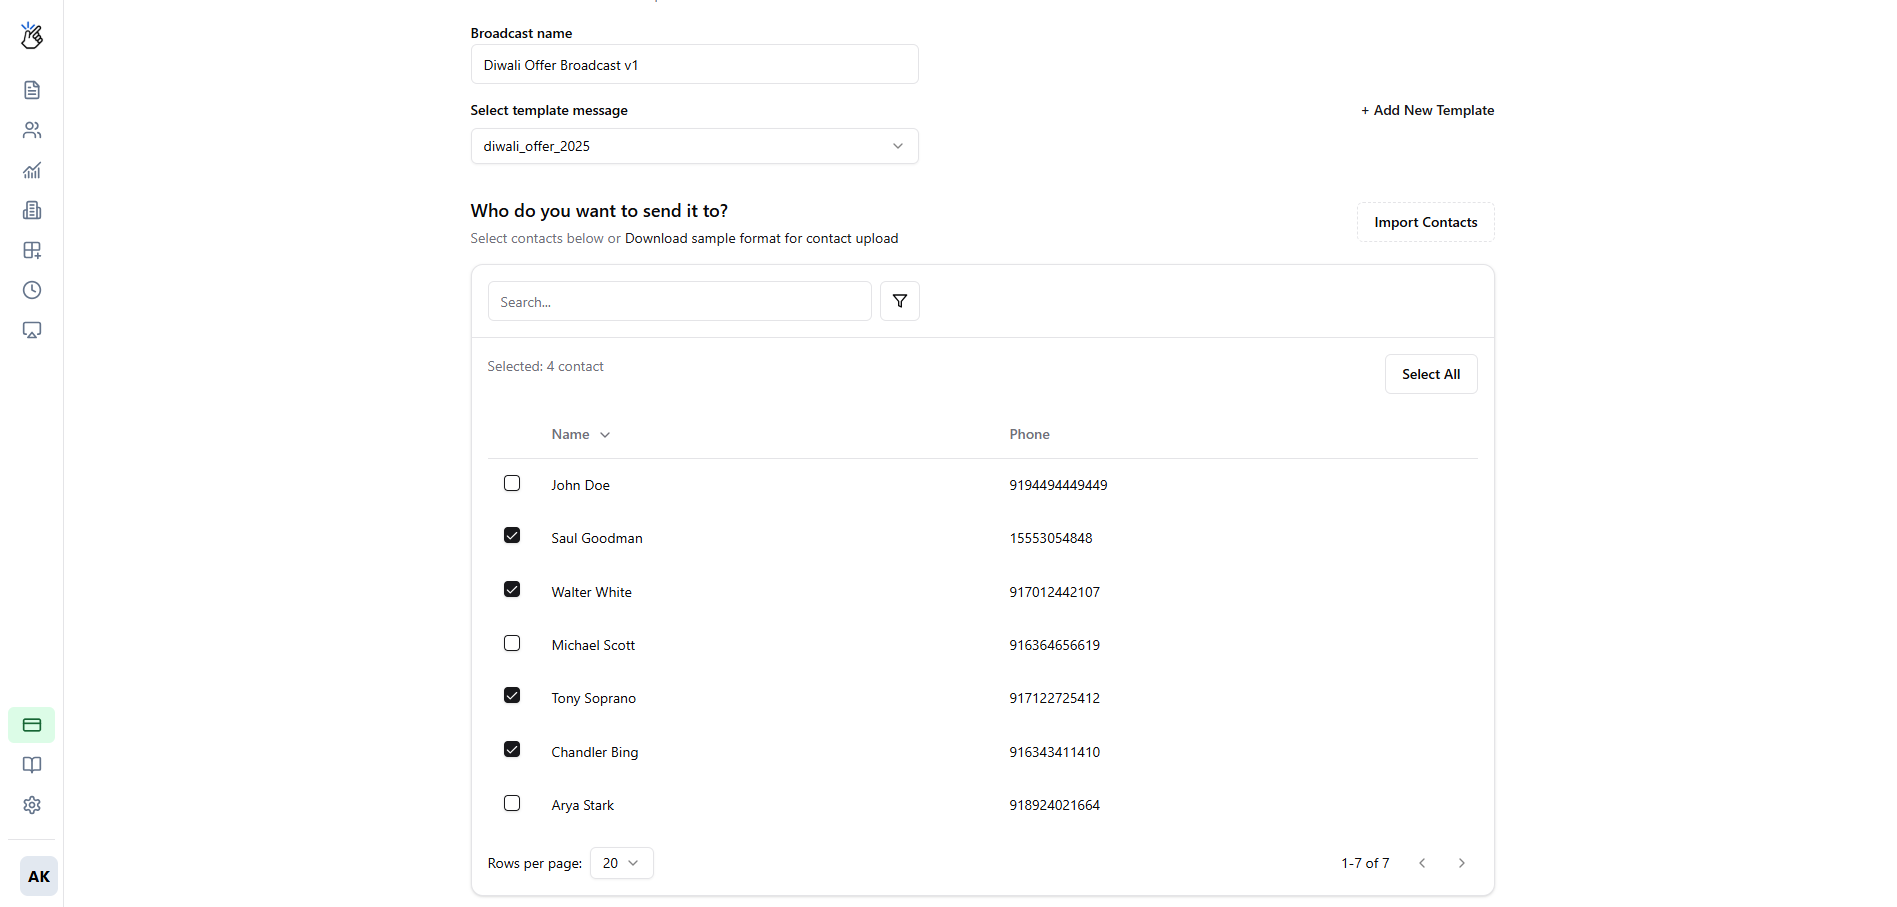The height and width of the screenshot is (907, 1897).
Task: Open the Rows per page dropdown
Action: point(620,862)
